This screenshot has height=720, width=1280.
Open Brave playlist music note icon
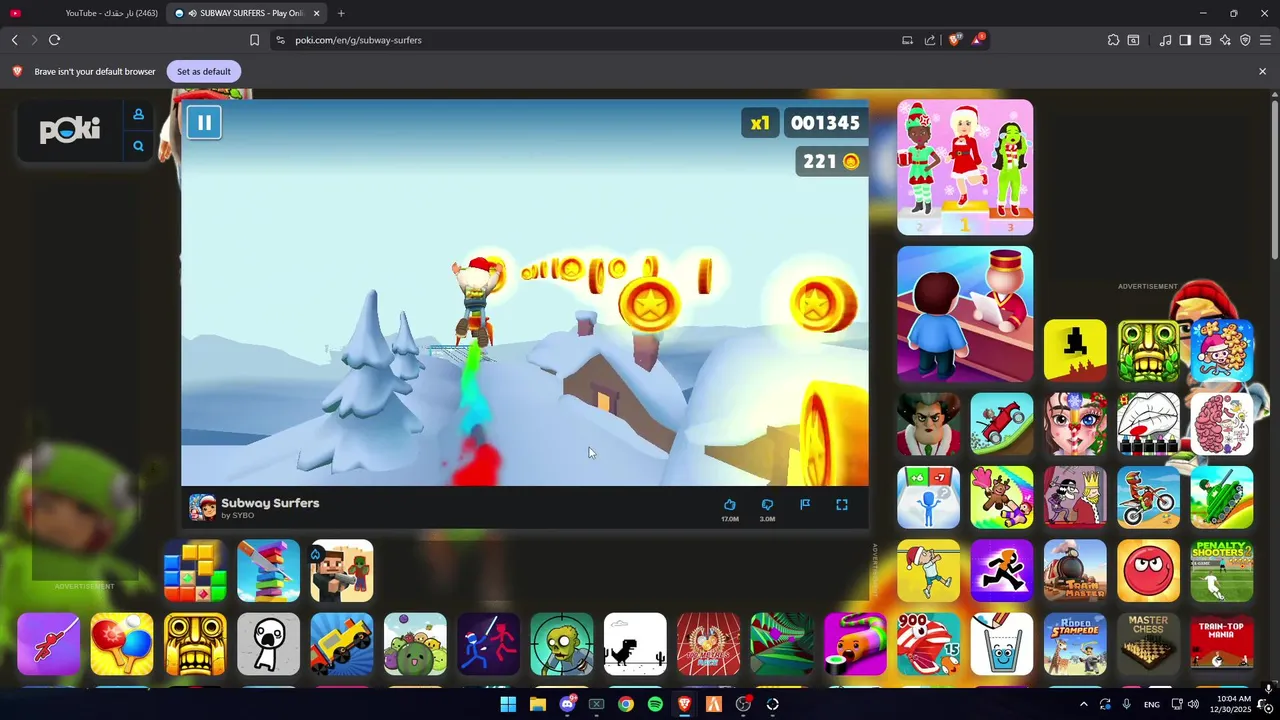pos(1165,40)
